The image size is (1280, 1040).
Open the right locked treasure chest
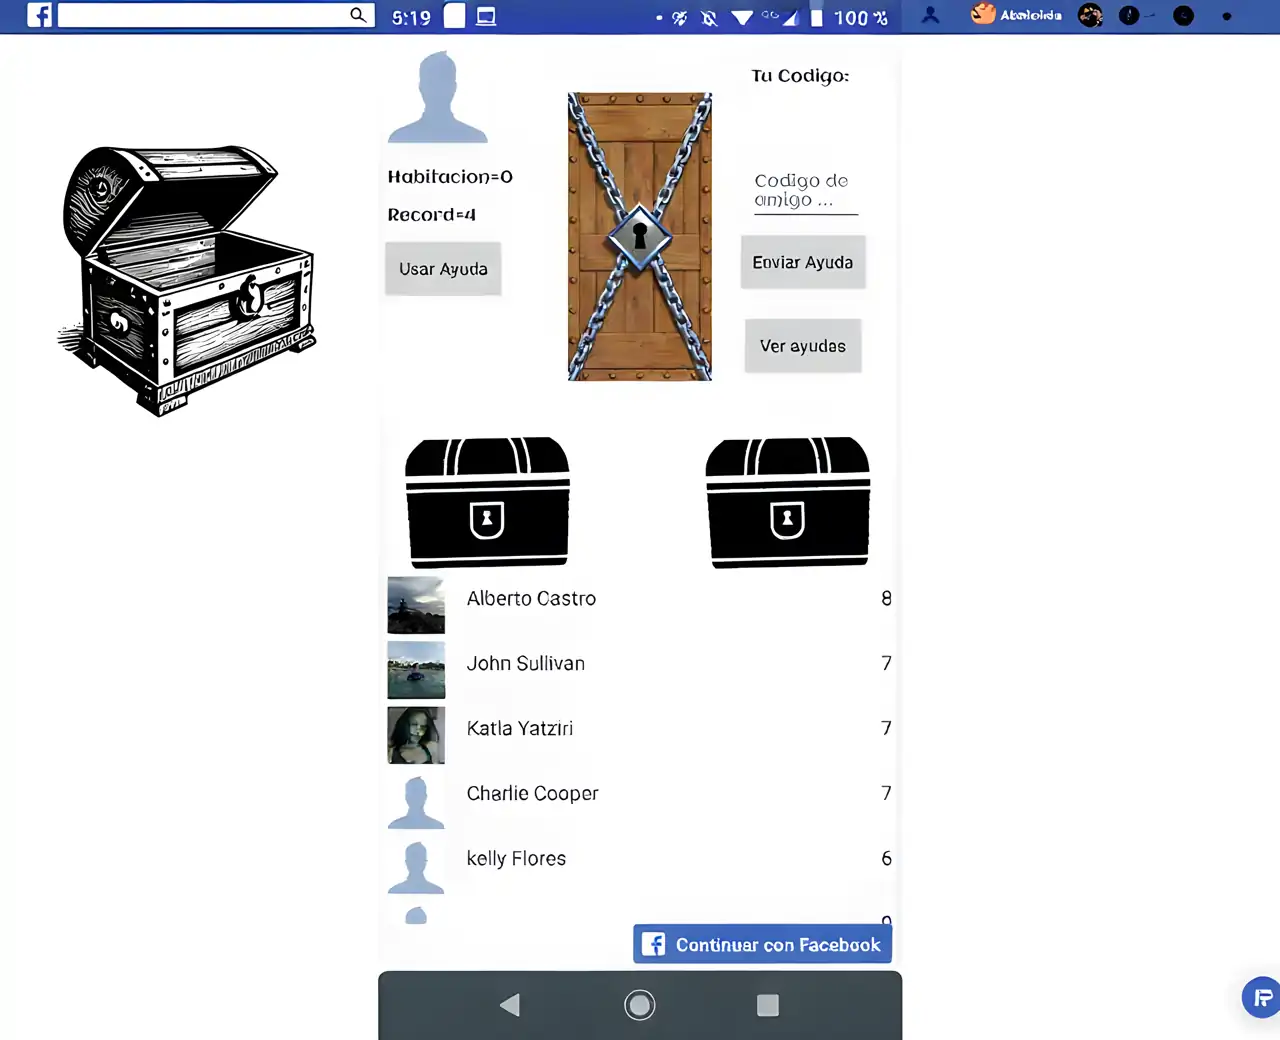(788, 502)
